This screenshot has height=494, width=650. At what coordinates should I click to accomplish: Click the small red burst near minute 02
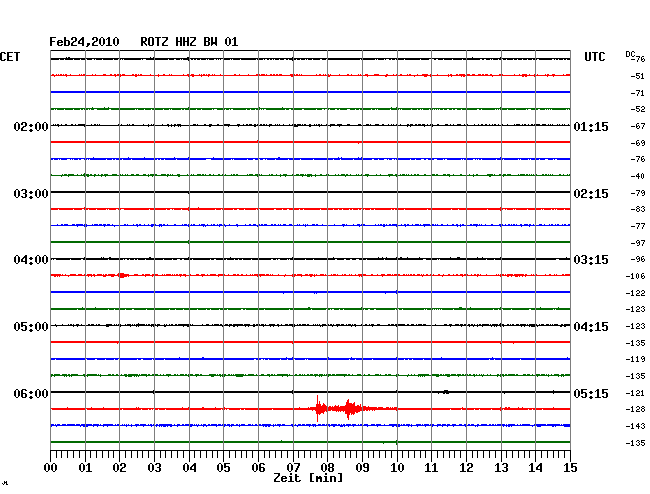point(123,275)
